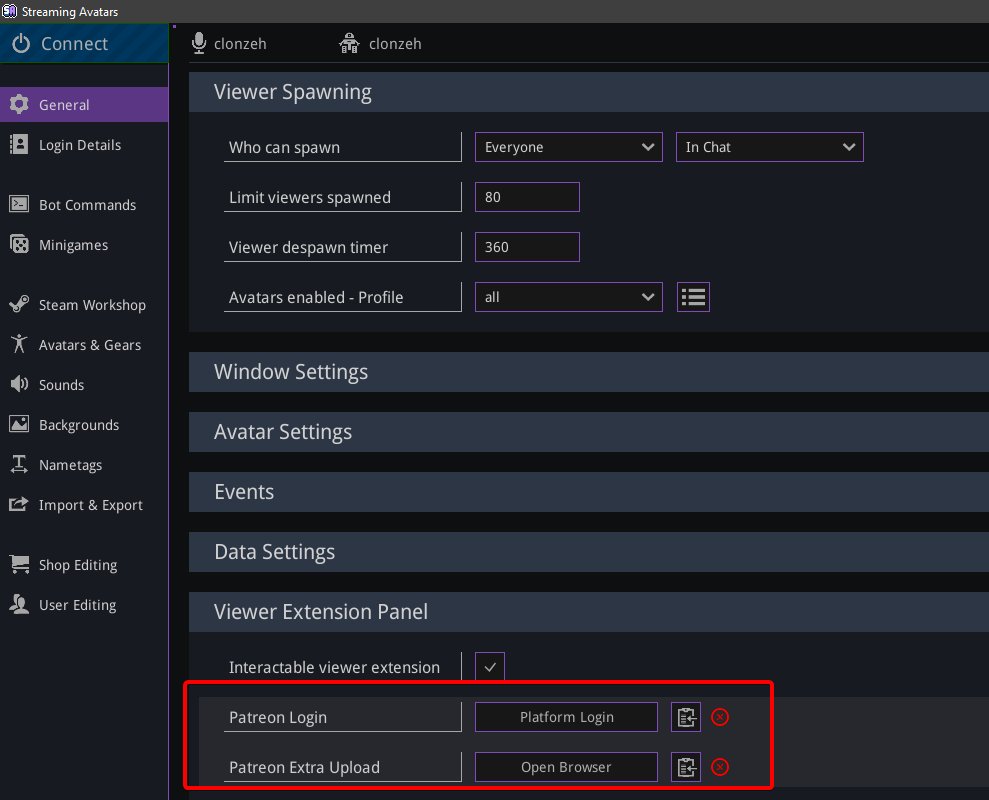Clear Patreon Login with red X
The height and width of the screenshot is (800, 989).
[720, 717]
